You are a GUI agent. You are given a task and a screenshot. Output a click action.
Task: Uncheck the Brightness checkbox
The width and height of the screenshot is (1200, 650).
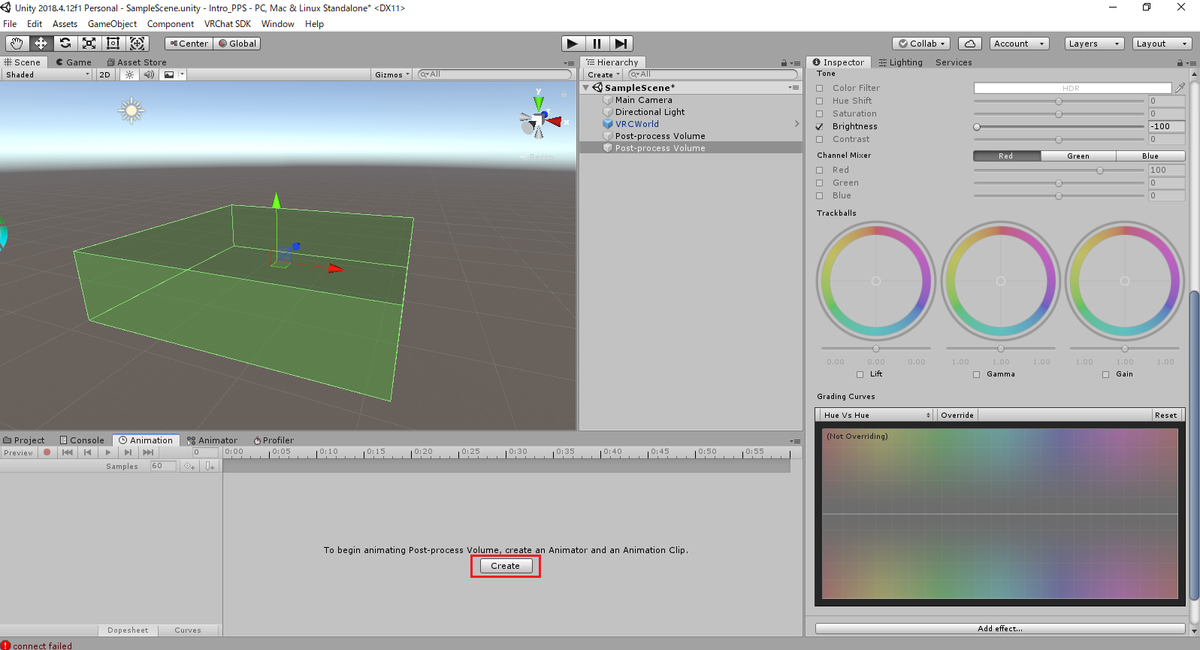tap(821, 127)
